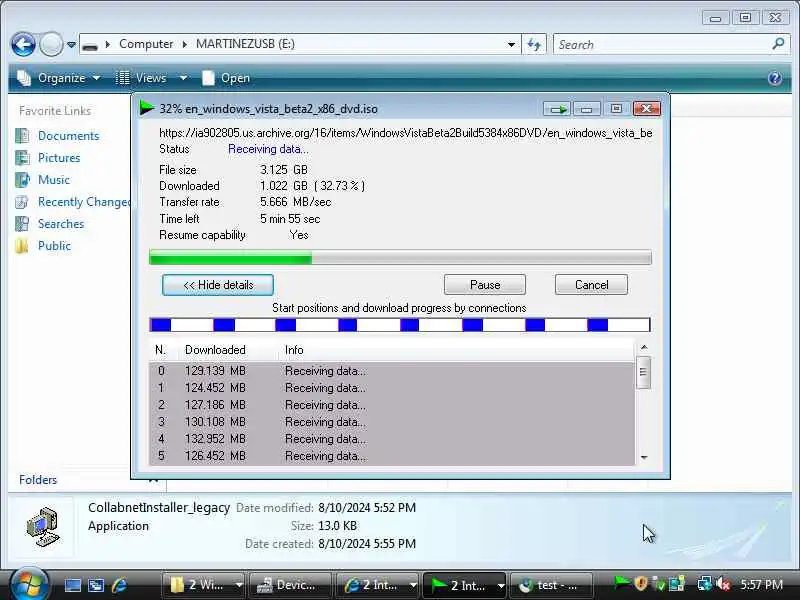The height and width of the screenshot is (600, 800).
Task: Open the address bar history dropdown
Action: 511,44
